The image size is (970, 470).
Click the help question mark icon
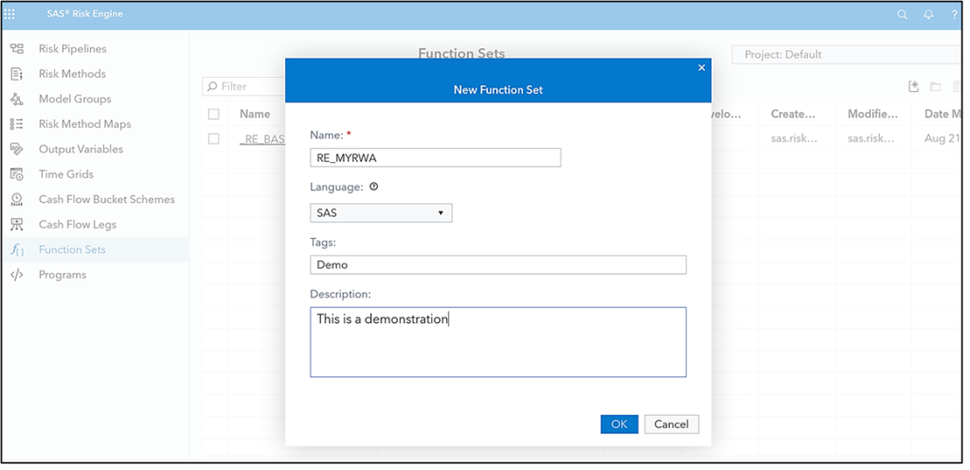[954, 15]
